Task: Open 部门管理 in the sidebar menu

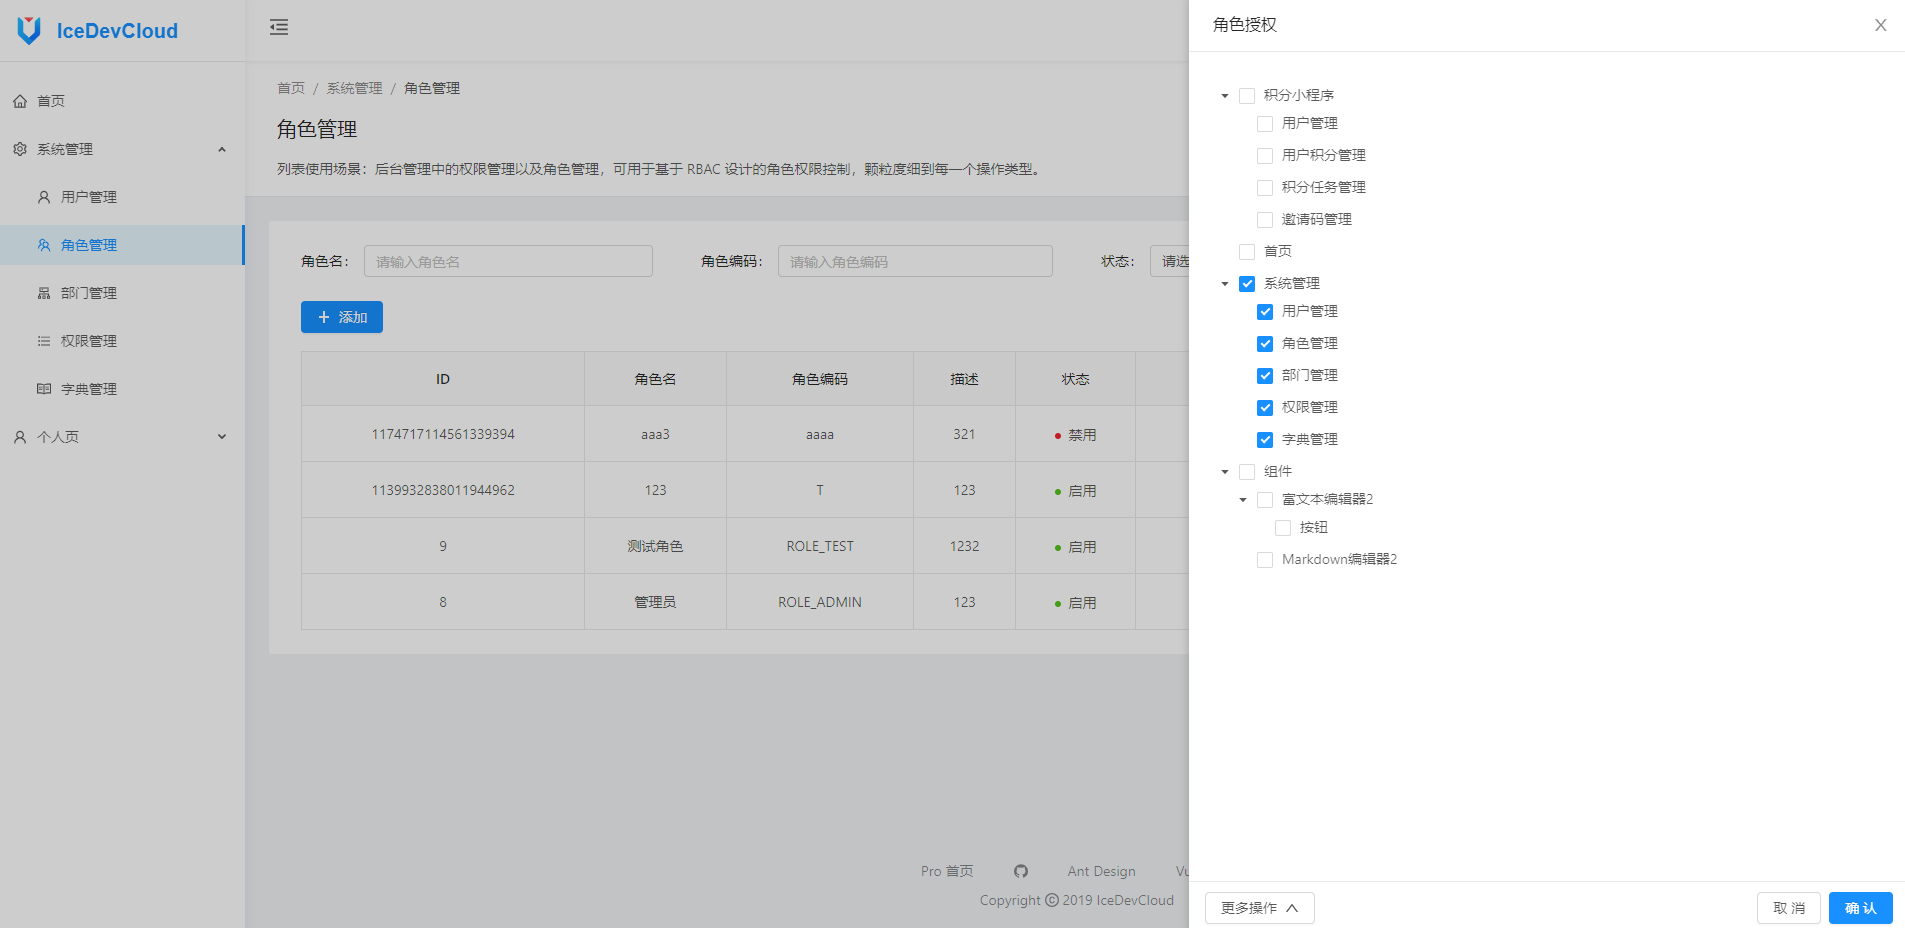Action: (x=122, y=293)
